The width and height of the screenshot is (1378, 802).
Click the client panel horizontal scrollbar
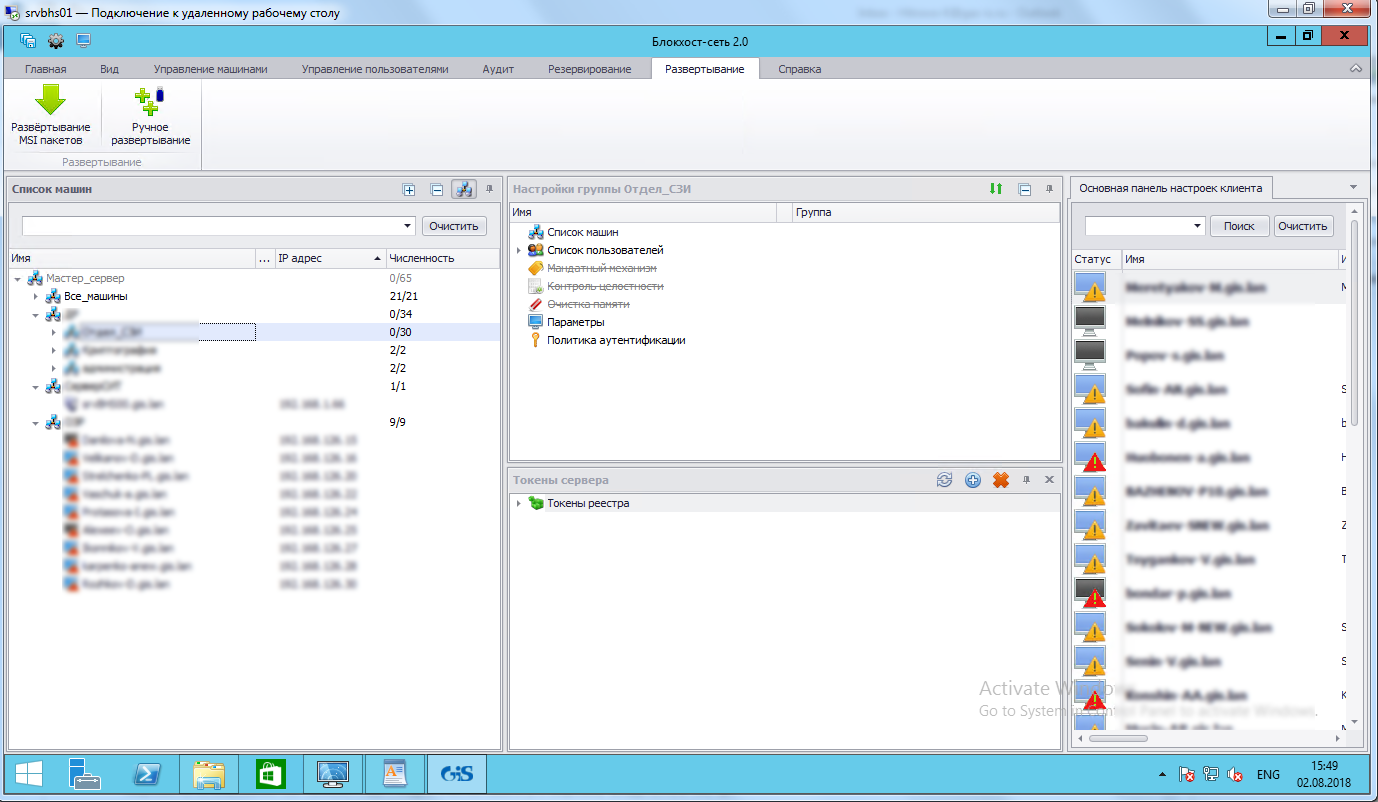(x=1119, y=738)
